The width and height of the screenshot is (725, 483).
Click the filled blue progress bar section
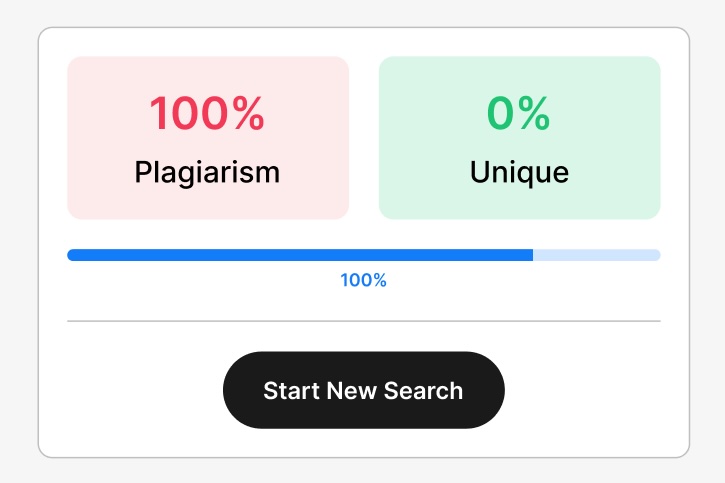click(300, 255)
